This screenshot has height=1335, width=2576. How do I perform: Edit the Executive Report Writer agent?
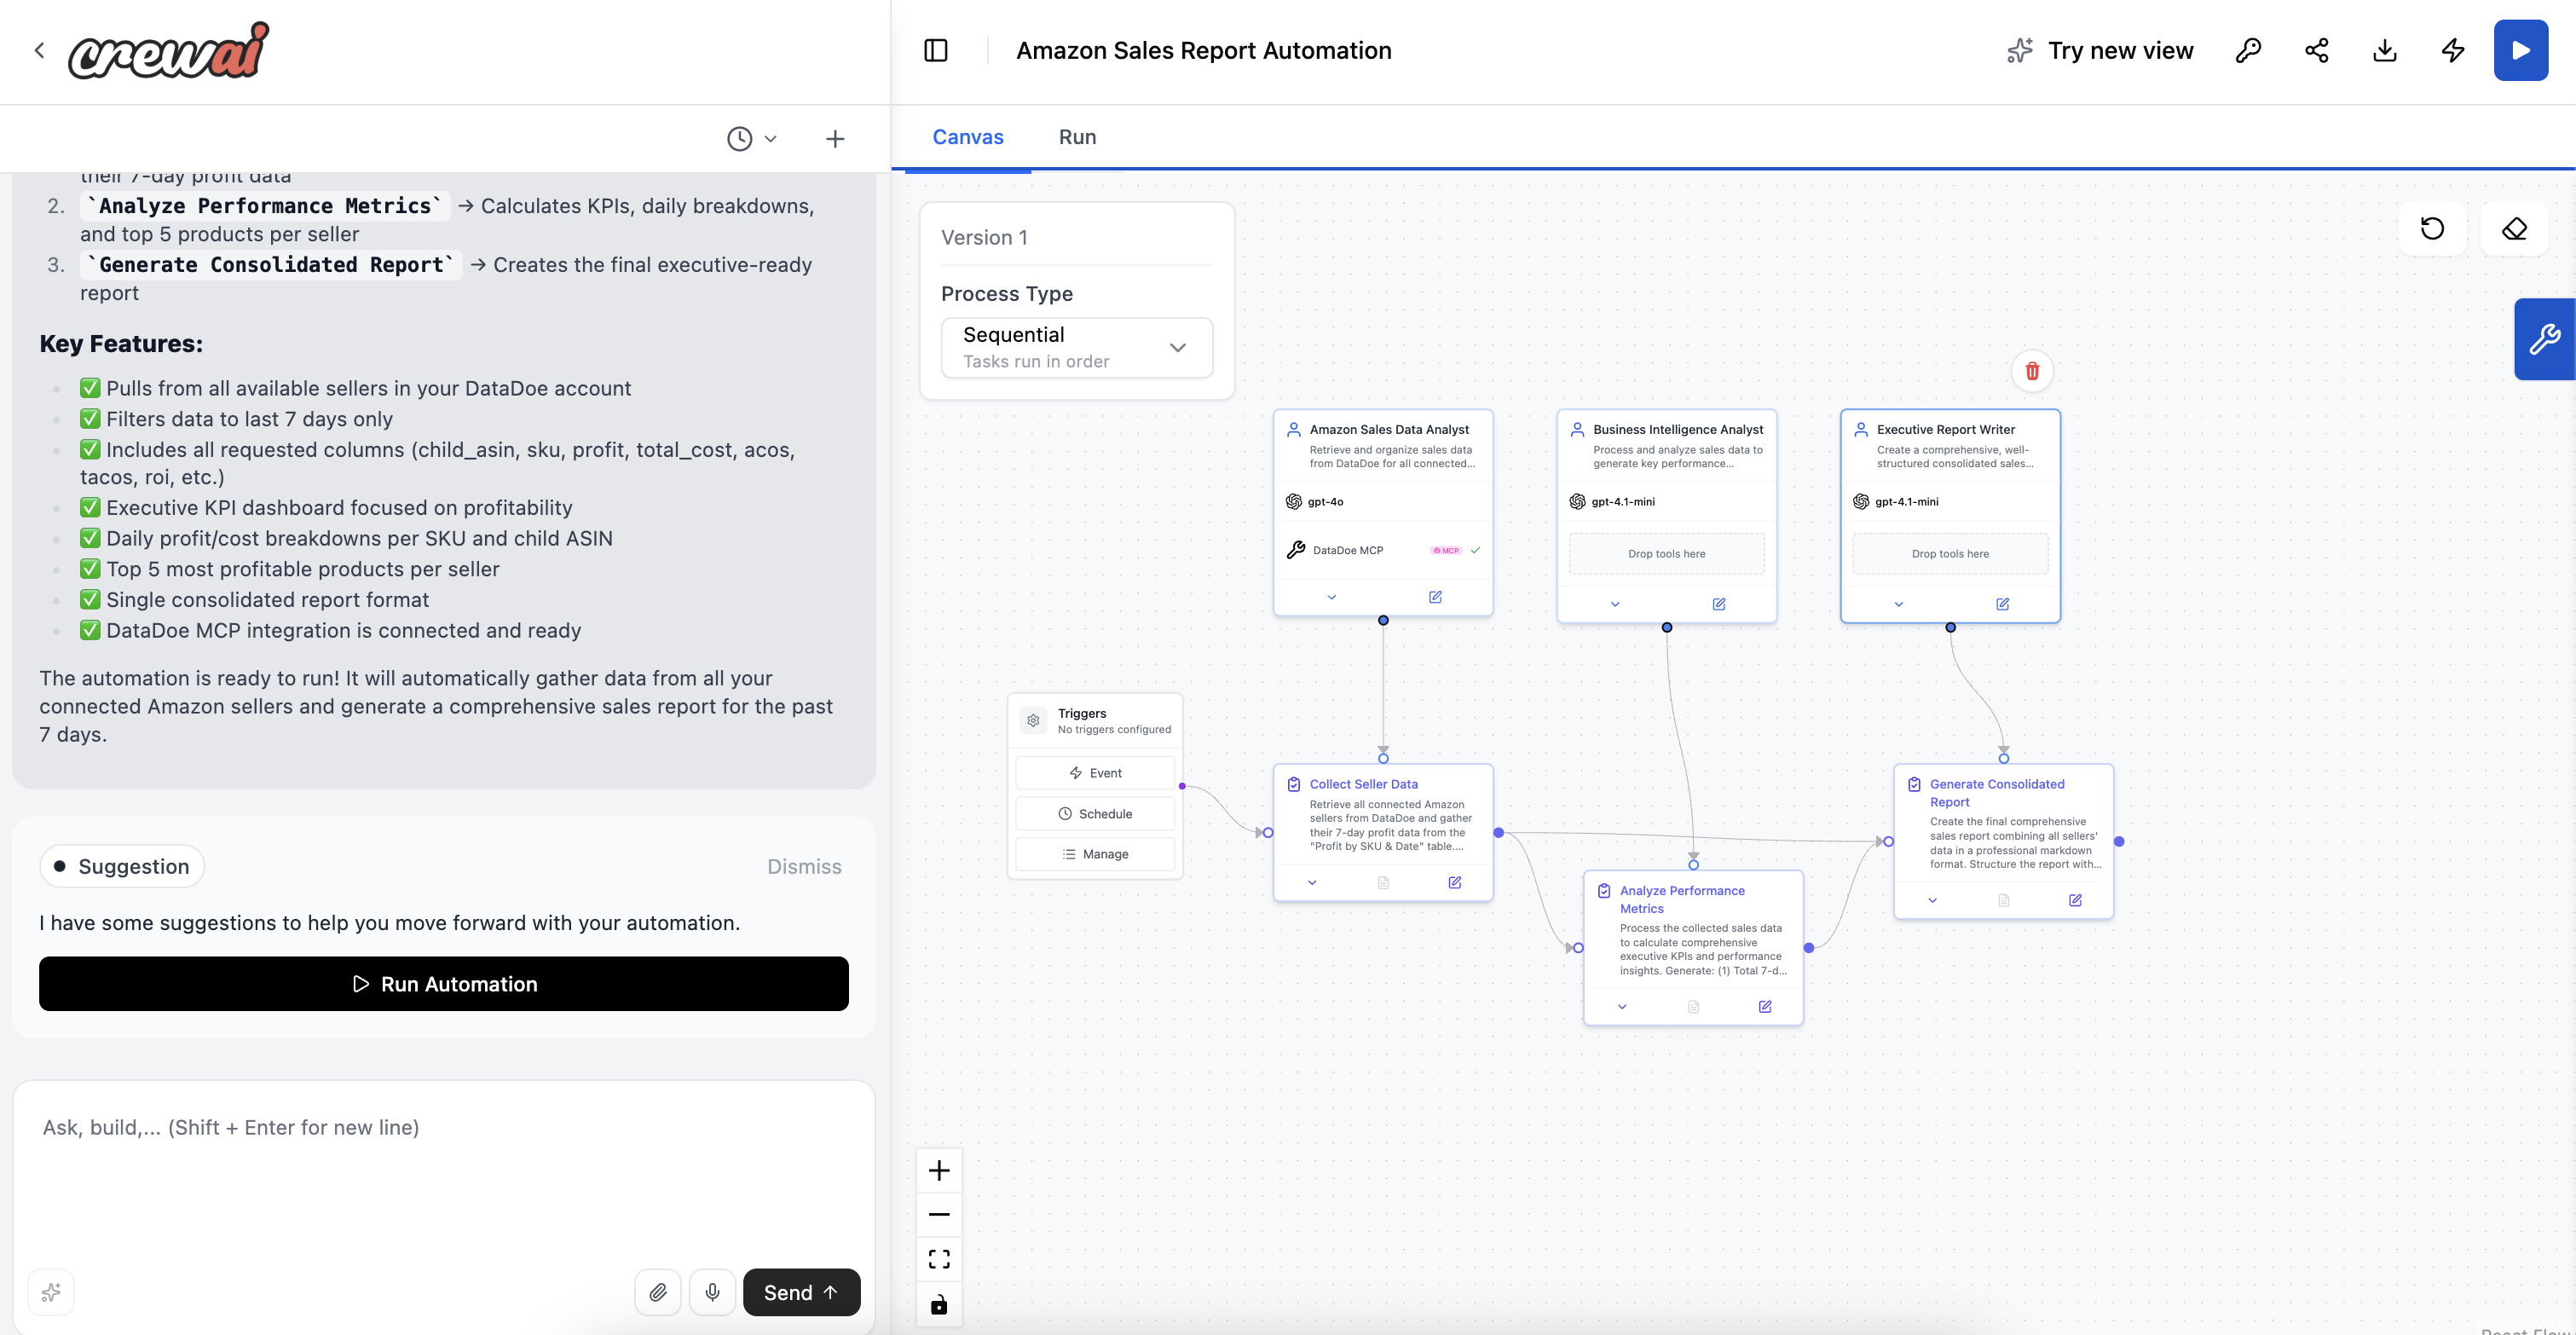[2002, 604]
